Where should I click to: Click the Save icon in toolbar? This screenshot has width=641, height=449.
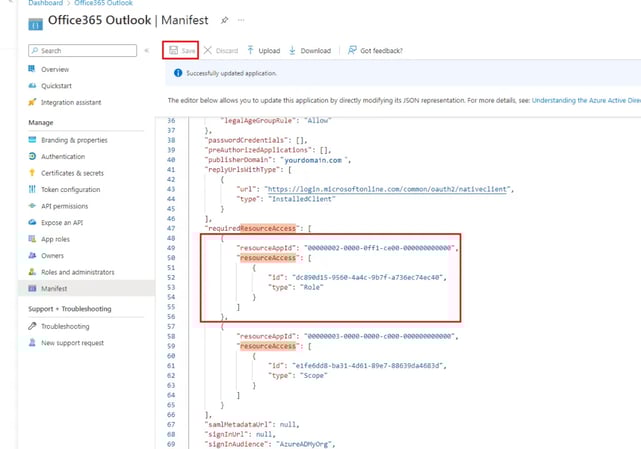pos(174,50)
